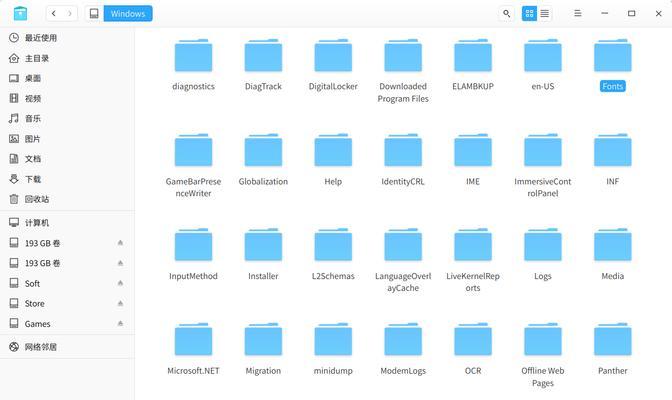Viewport: 672px width, 400px height.
Task: Open the Store drive in sidebar
Action: tap(67, 303)
